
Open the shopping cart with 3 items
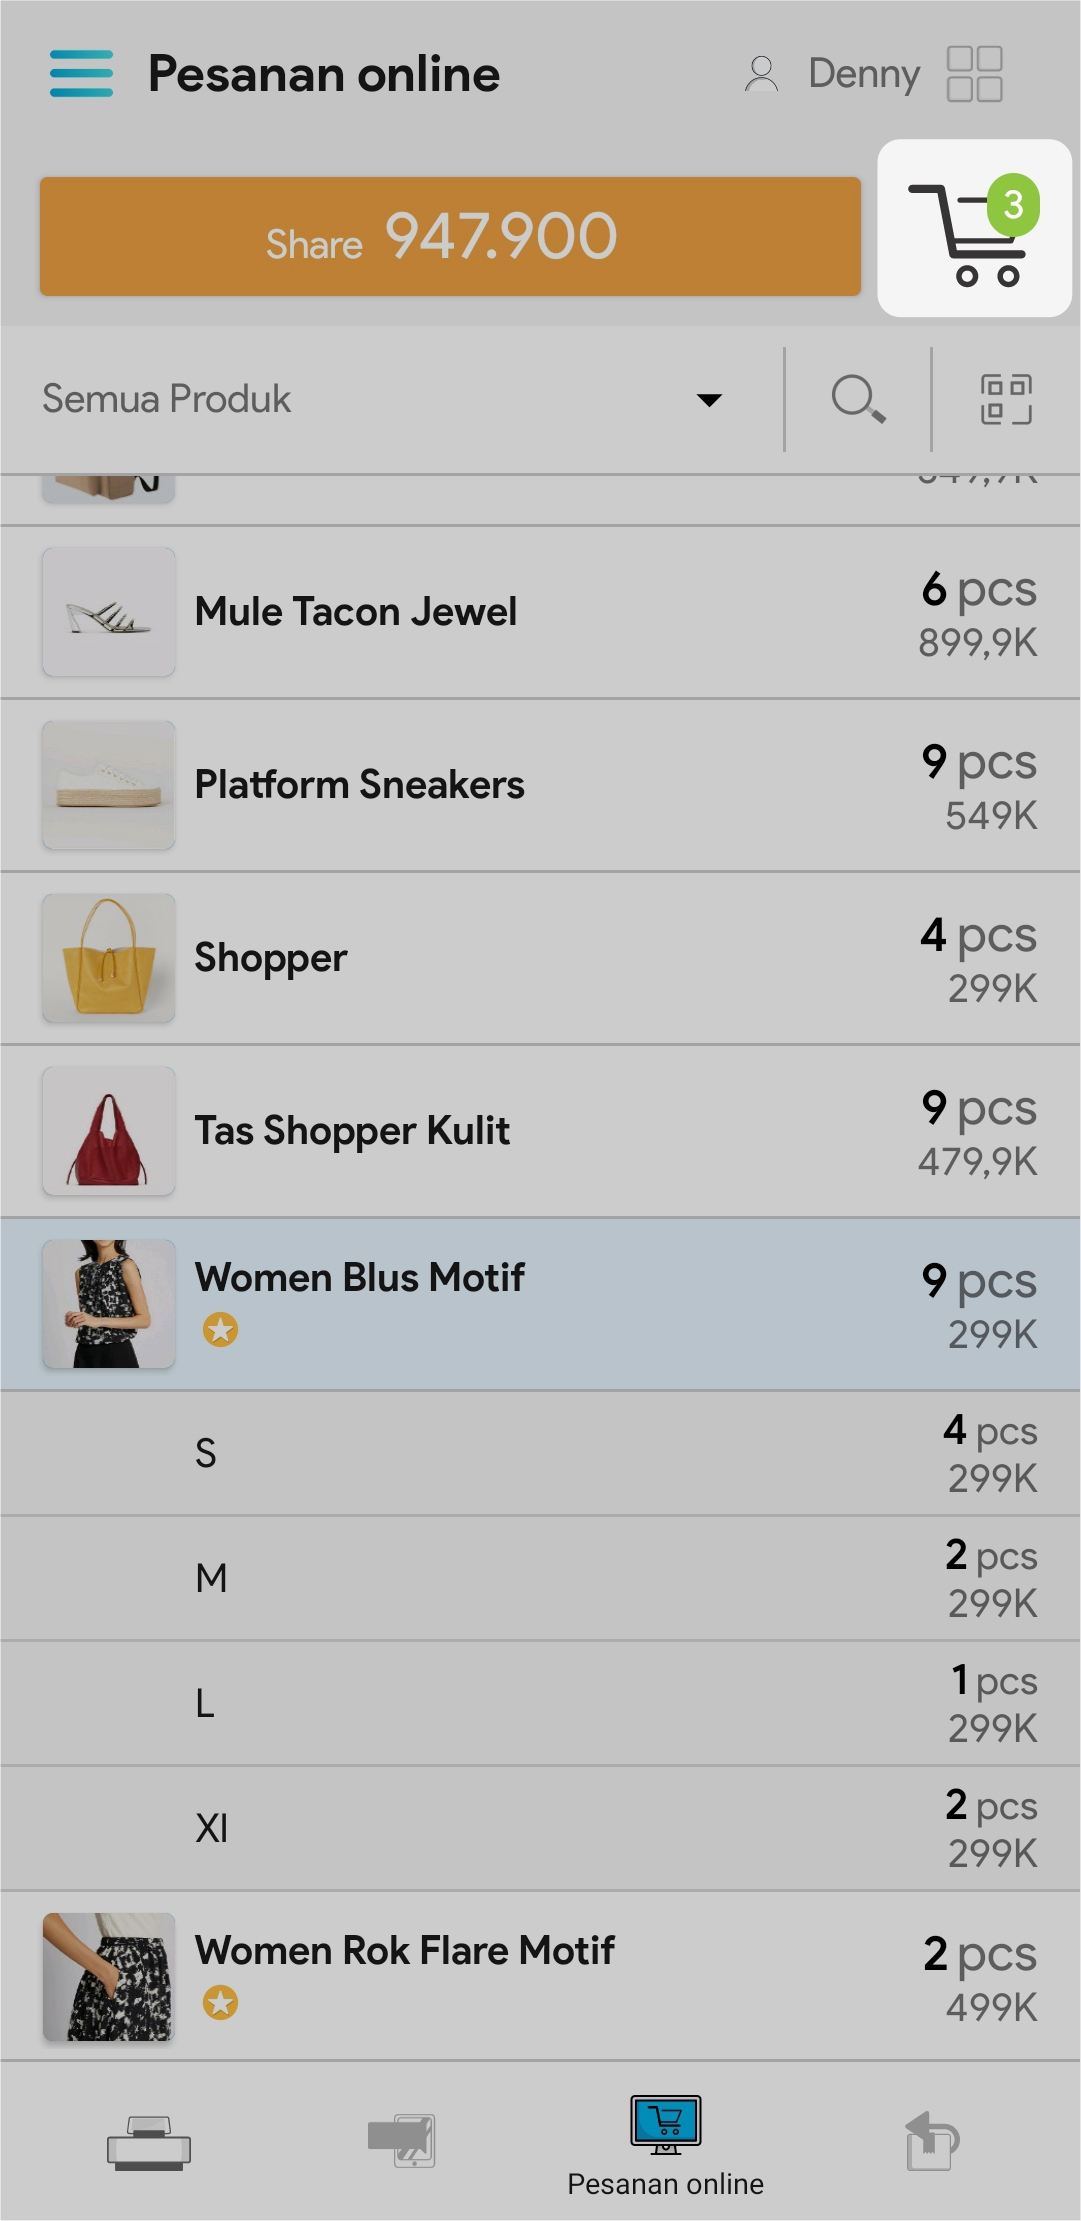[x=974, y=230]
